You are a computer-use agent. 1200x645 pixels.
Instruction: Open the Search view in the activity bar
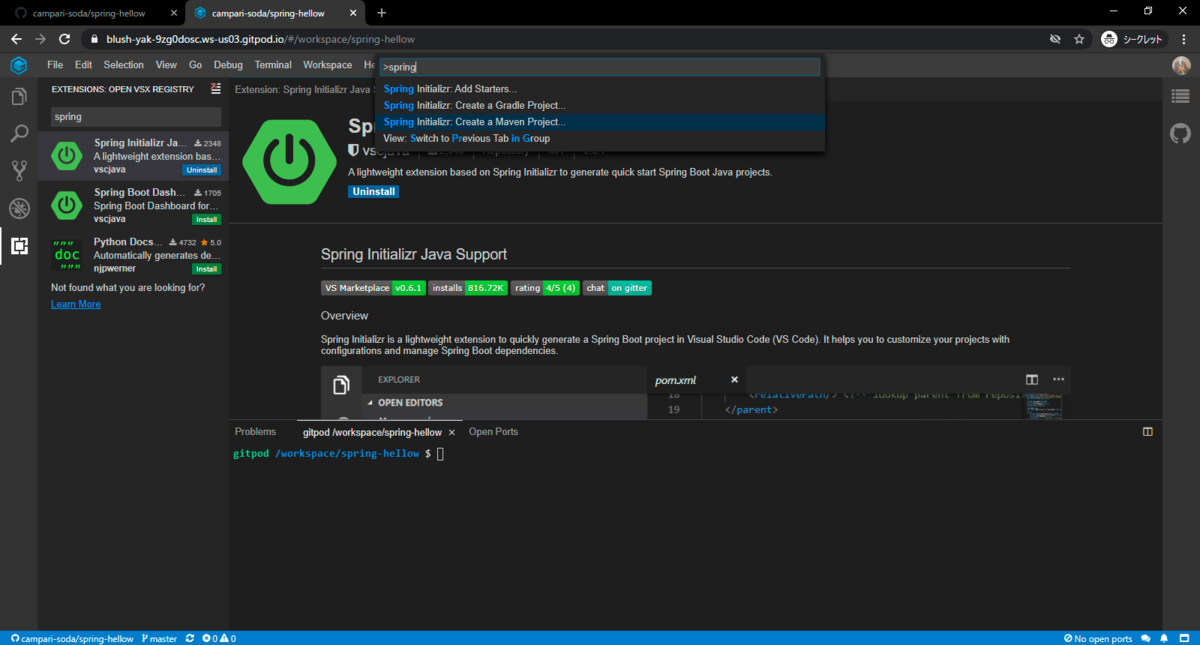coord(19,134)
